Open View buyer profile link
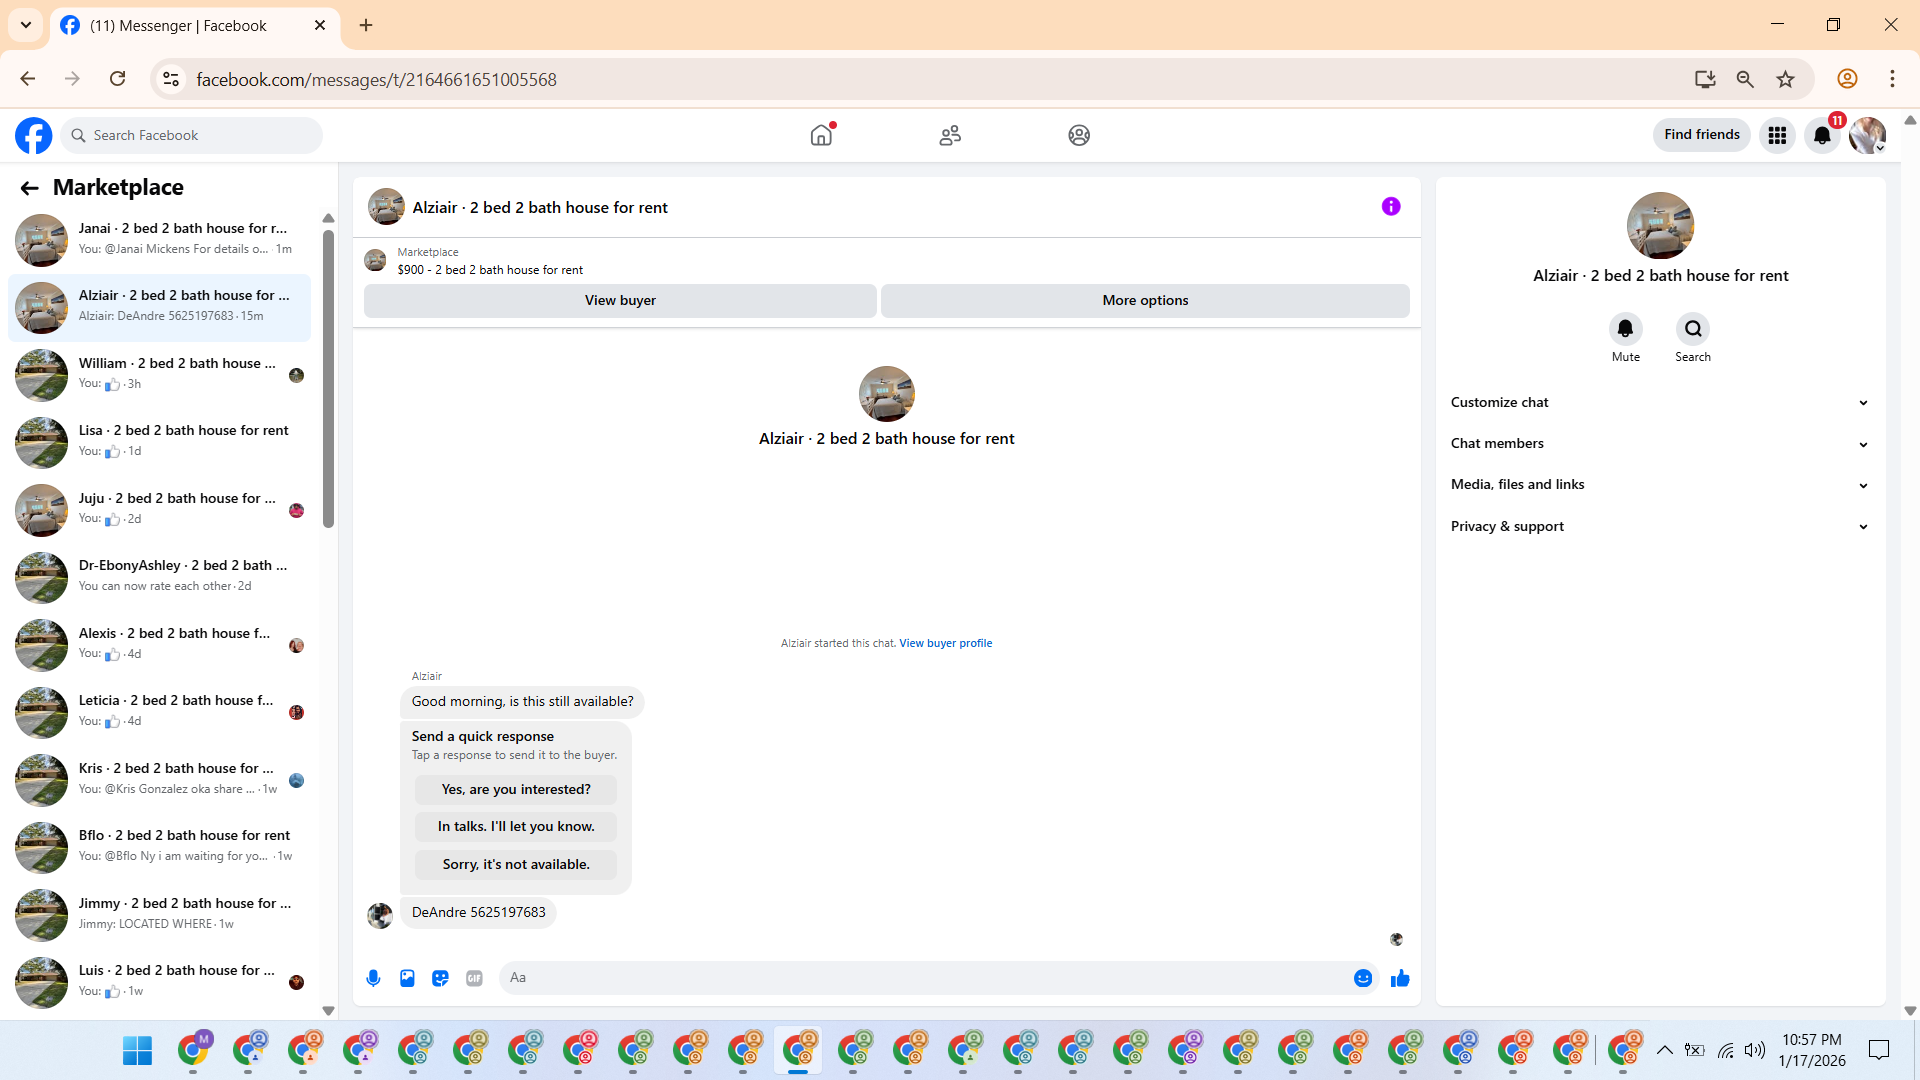 tap(945, 643)
